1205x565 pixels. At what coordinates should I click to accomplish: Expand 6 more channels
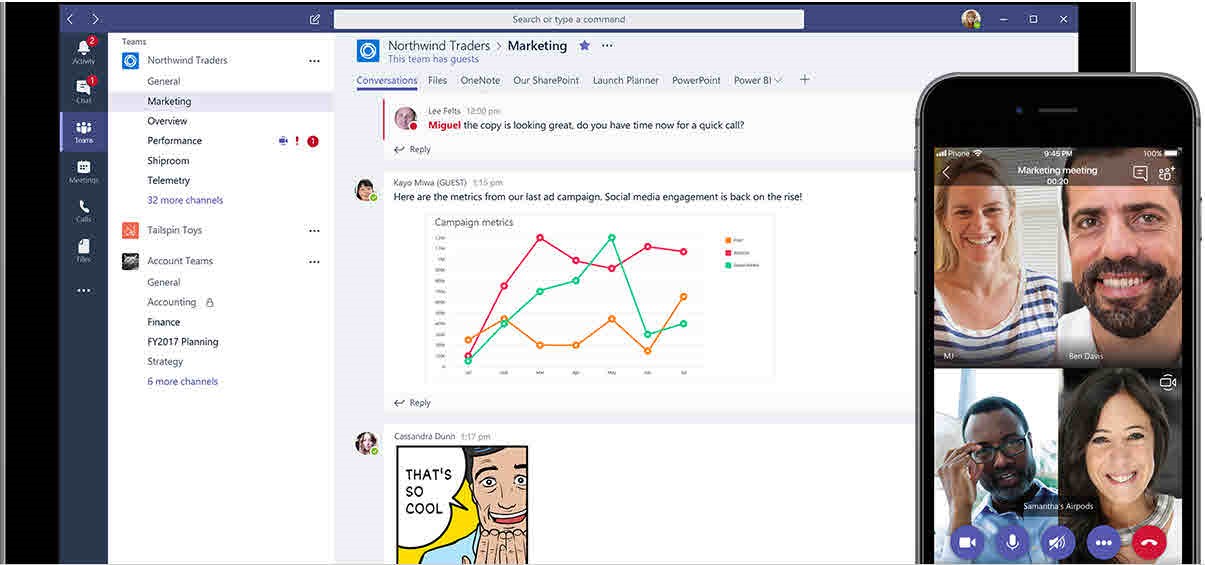click(182, 381)
